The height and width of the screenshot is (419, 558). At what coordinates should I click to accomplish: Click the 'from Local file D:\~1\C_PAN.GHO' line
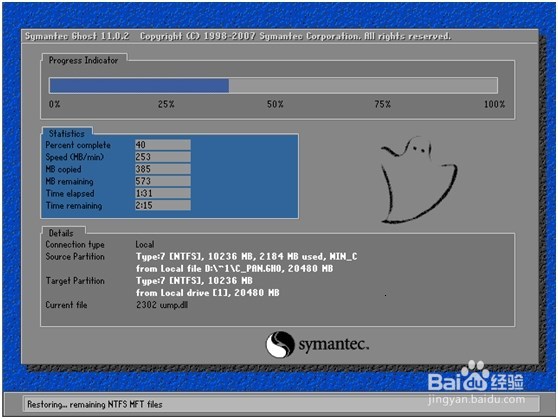click(x=235, y=269)
